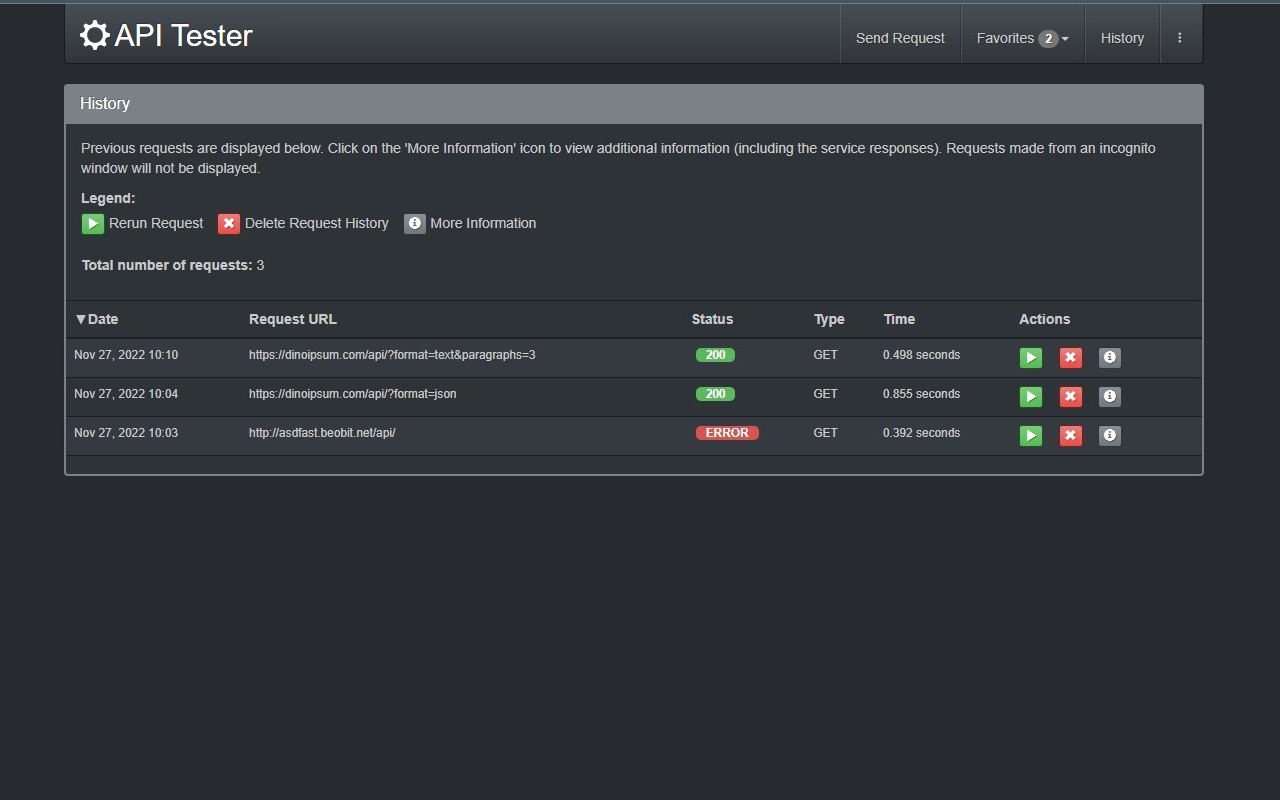Rerun the failed asdfast.beobit.net request
The image size is (1280, 800).
1030,435
